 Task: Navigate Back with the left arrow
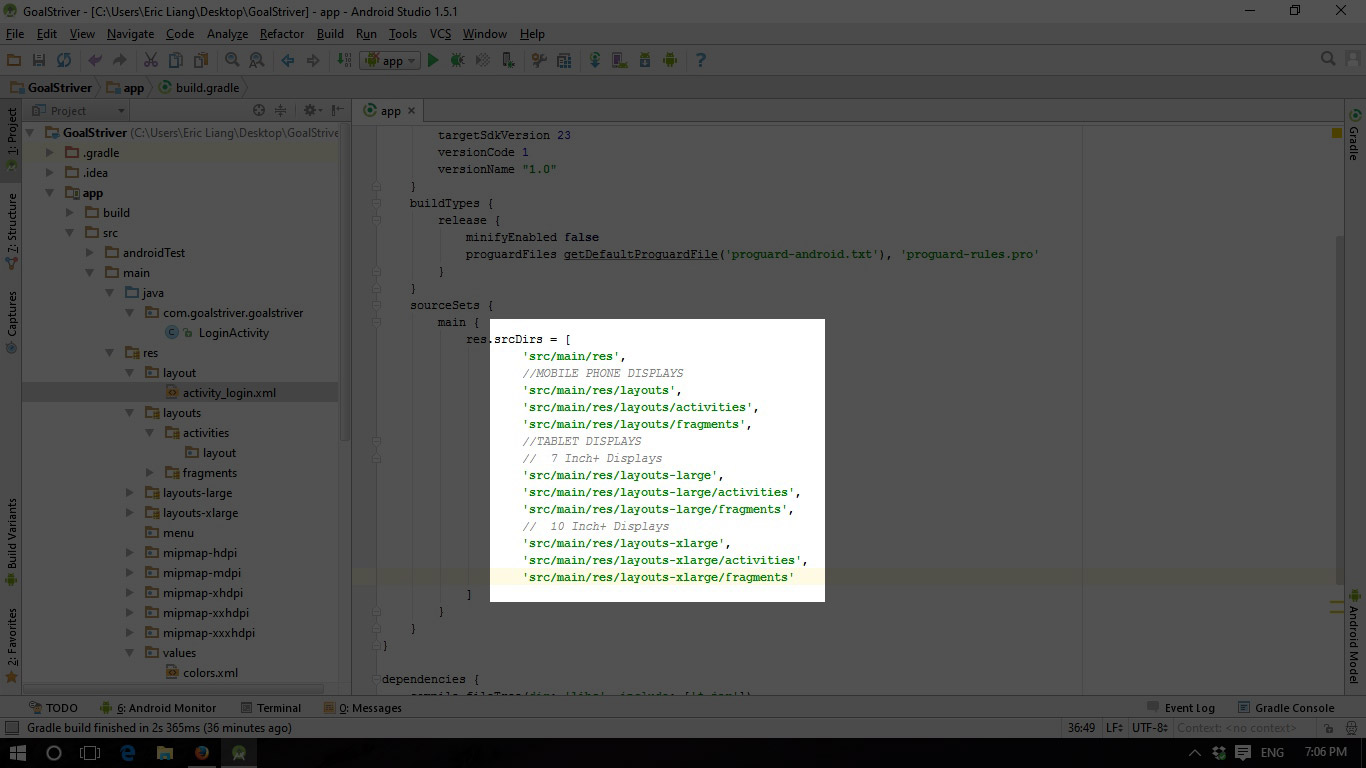288,60
